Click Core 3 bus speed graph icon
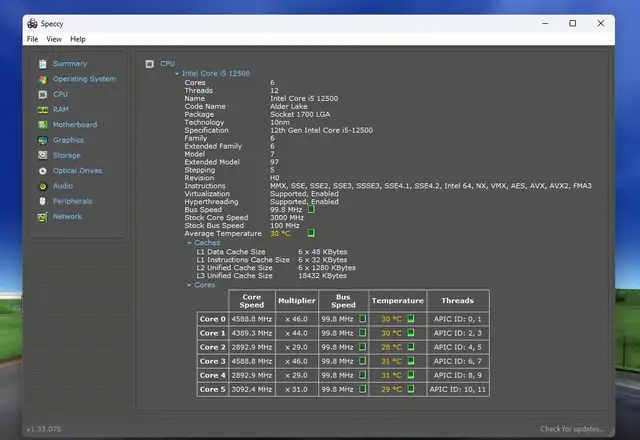The height and width of the screenshot is (440, 640). [362, 361]
